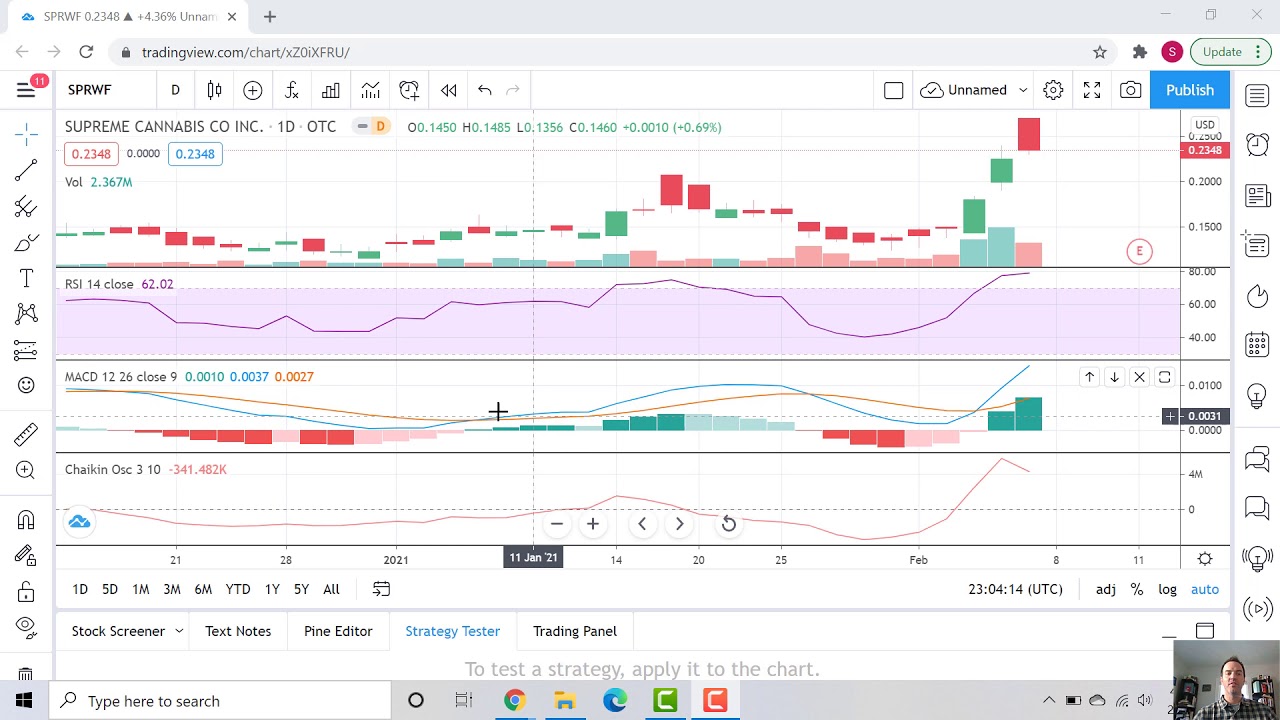Open Economic Calendar panel
1280x720 pixels.
pos(1257,346)
